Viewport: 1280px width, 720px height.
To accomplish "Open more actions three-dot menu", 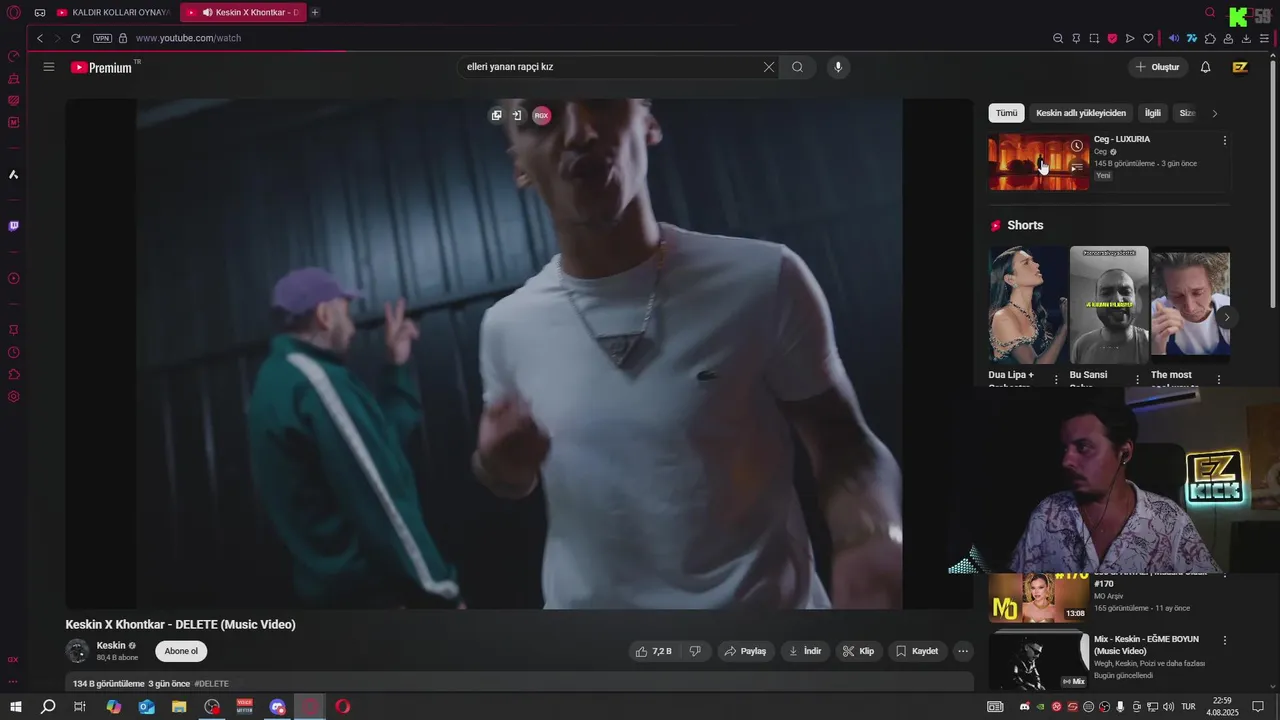I will [x=963, y=651].
